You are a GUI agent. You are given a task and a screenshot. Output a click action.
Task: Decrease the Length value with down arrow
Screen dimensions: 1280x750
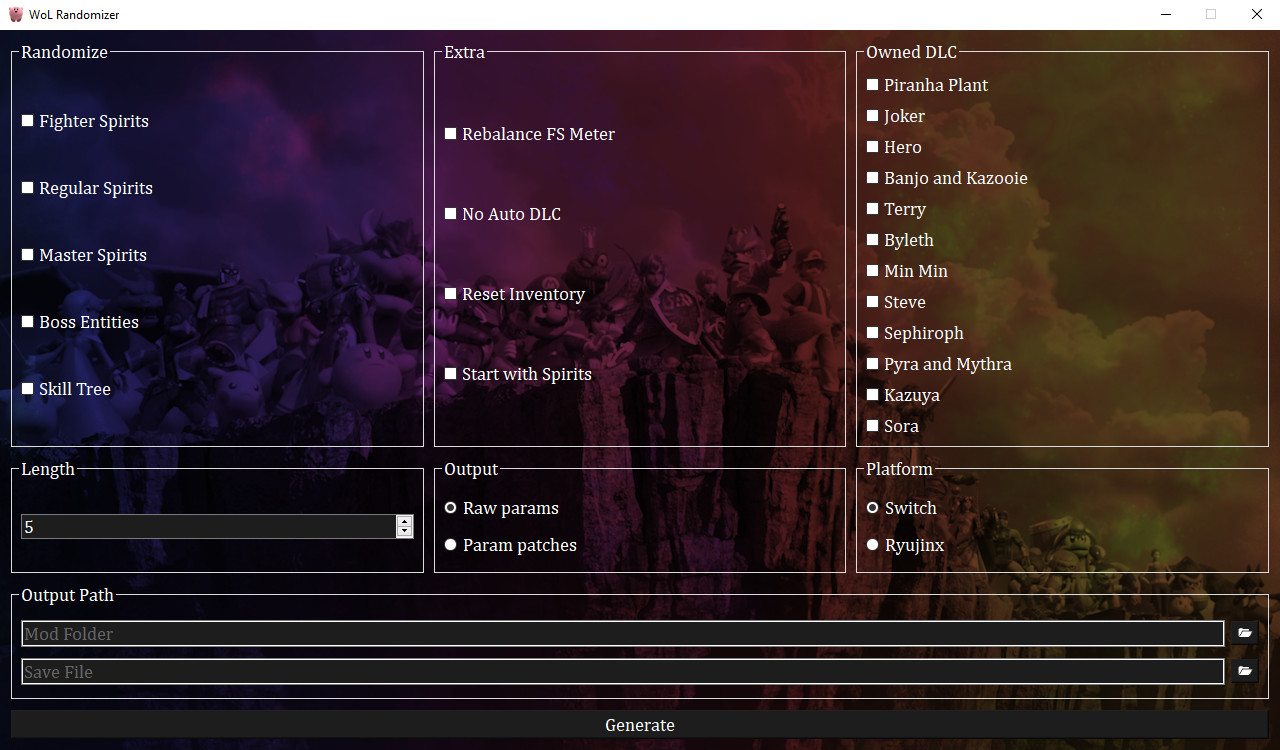click(404, 532)
